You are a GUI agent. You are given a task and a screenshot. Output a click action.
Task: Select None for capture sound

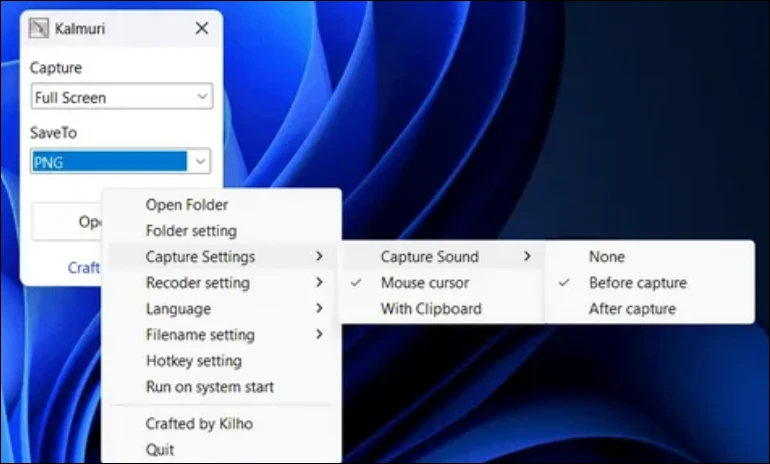point(606,257)
